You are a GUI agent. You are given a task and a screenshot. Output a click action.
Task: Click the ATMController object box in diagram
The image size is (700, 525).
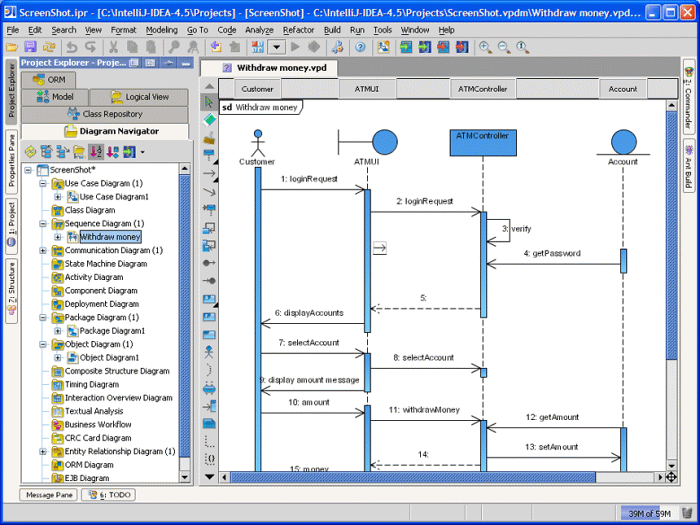483,143
